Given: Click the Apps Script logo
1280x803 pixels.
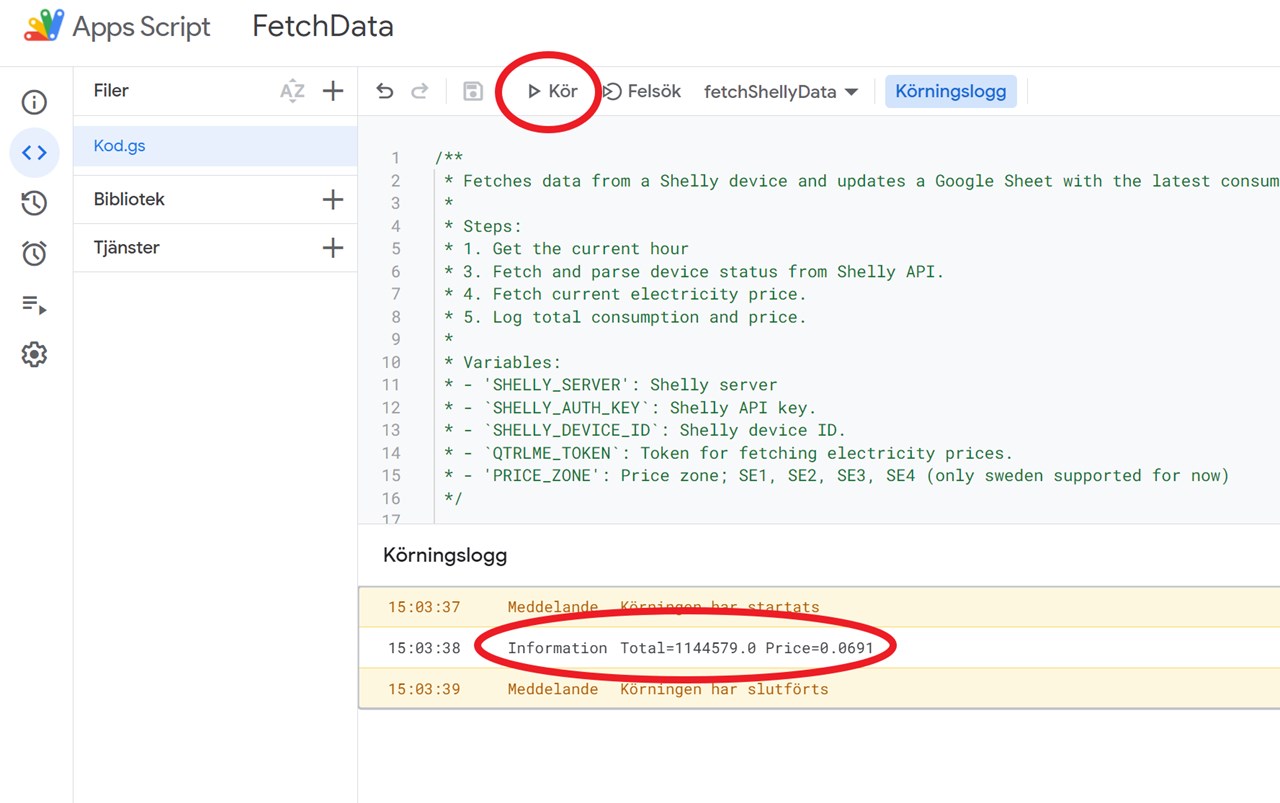Looking at the screenshot, I should [44, 27].
